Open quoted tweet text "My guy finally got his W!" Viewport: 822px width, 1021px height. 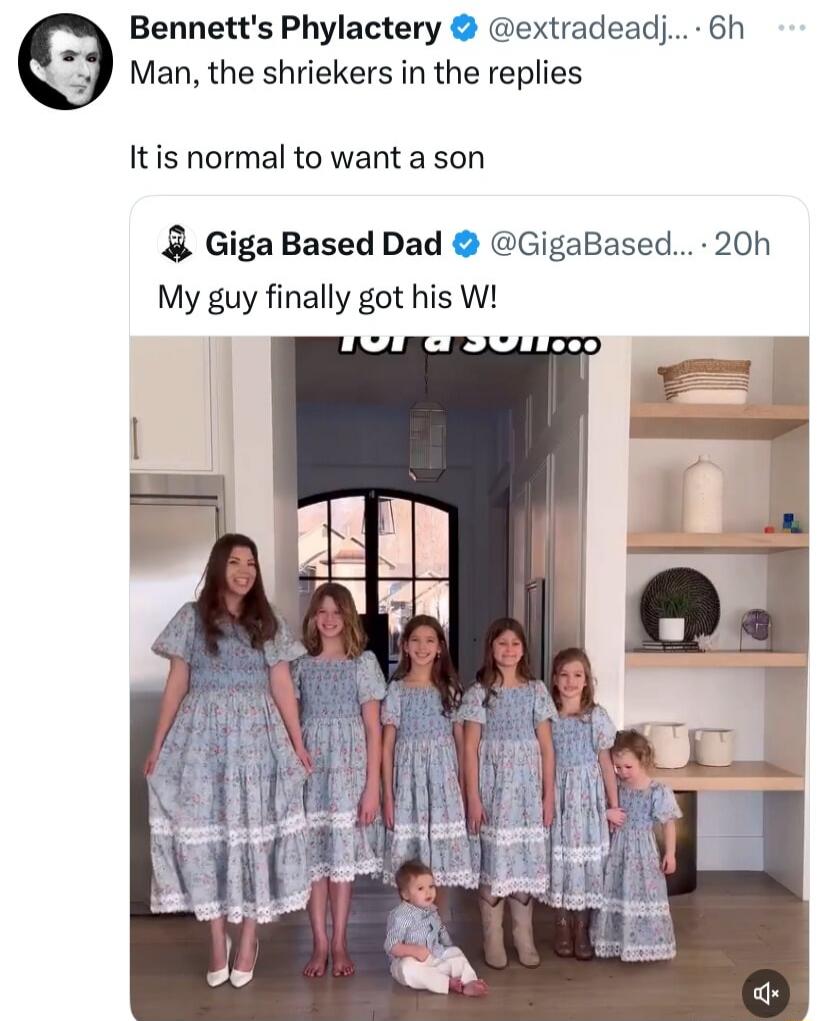(327, 298)
